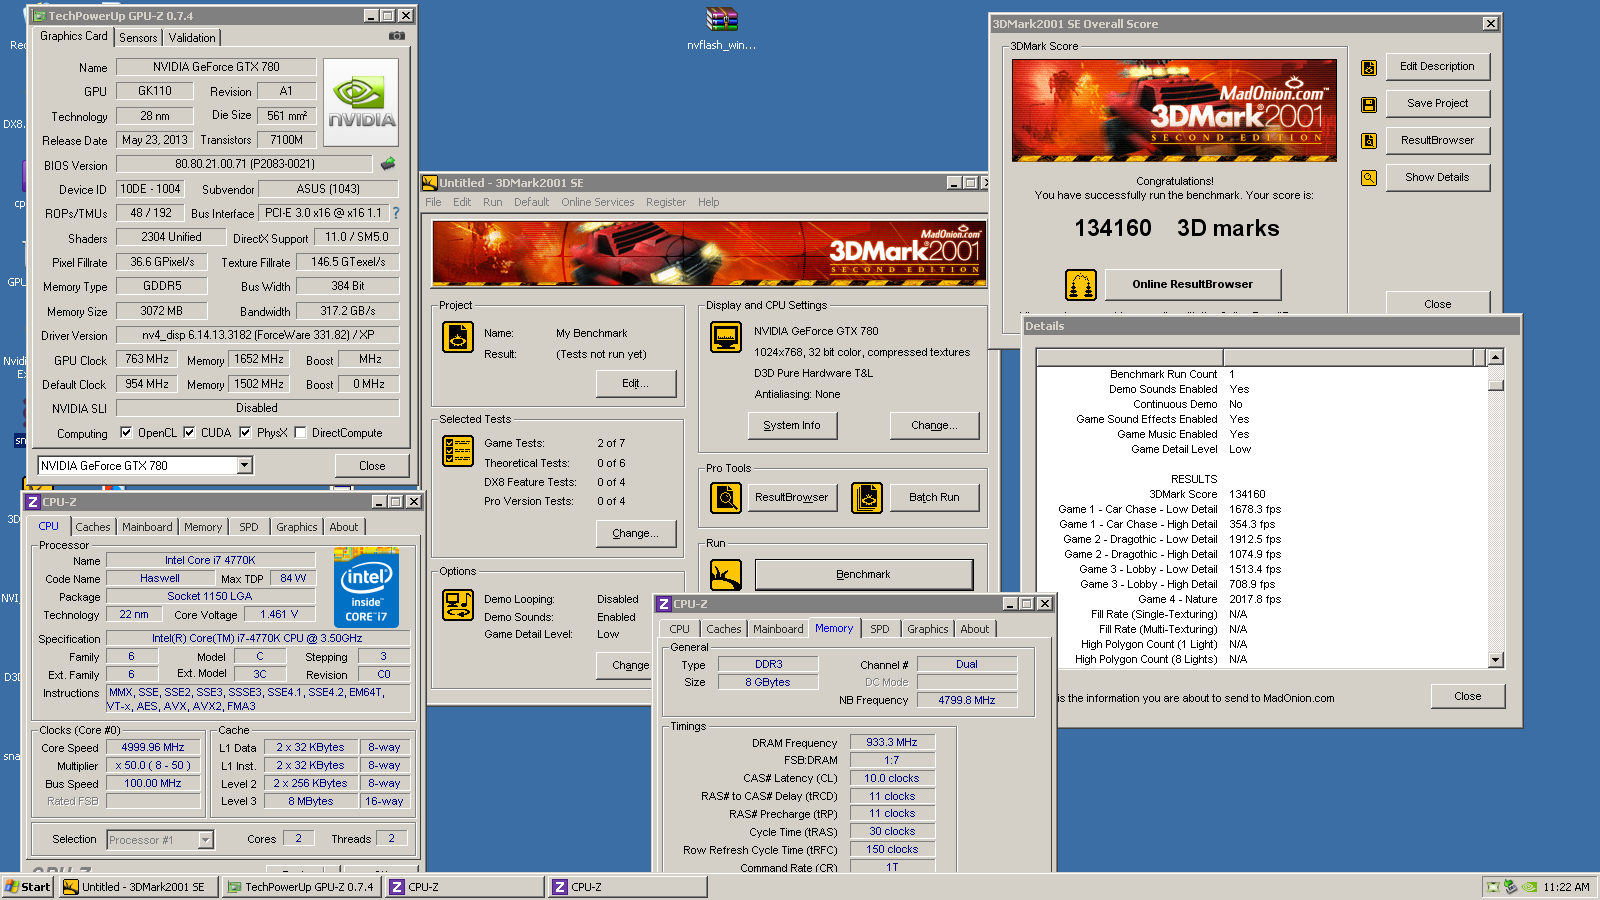Click the Options icon in 3DMark window
This screenshot has width=1600, height=900.
point(458,605)
